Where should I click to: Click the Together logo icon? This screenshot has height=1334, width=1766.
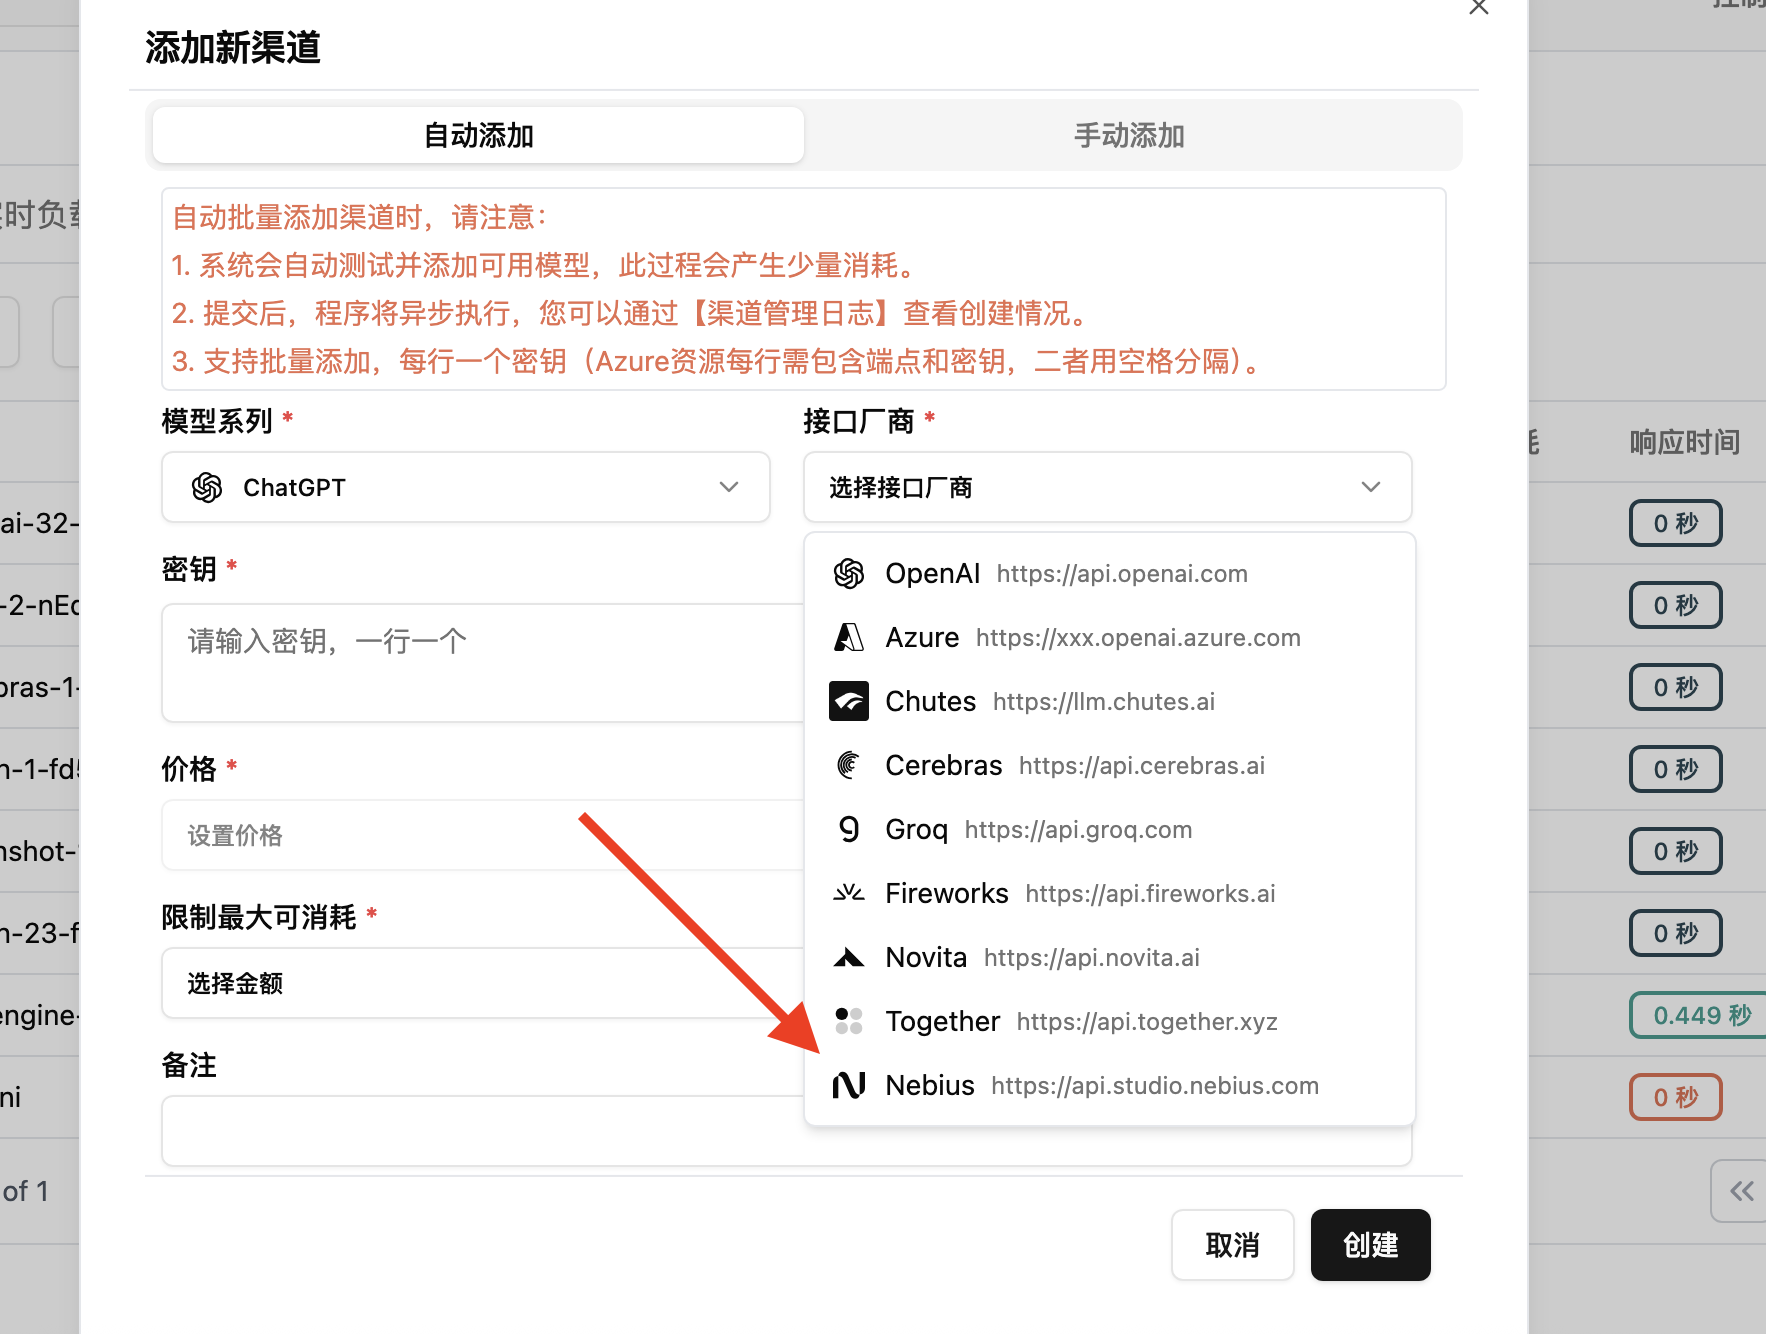[x=848, y=1022]
